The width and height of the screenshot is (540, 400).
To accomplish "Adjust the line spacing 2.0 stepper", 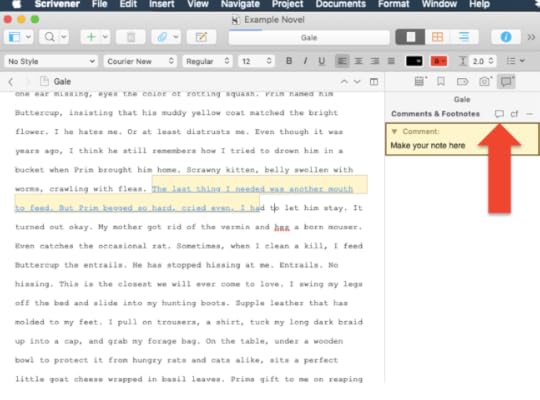I will tap(491, 61).
